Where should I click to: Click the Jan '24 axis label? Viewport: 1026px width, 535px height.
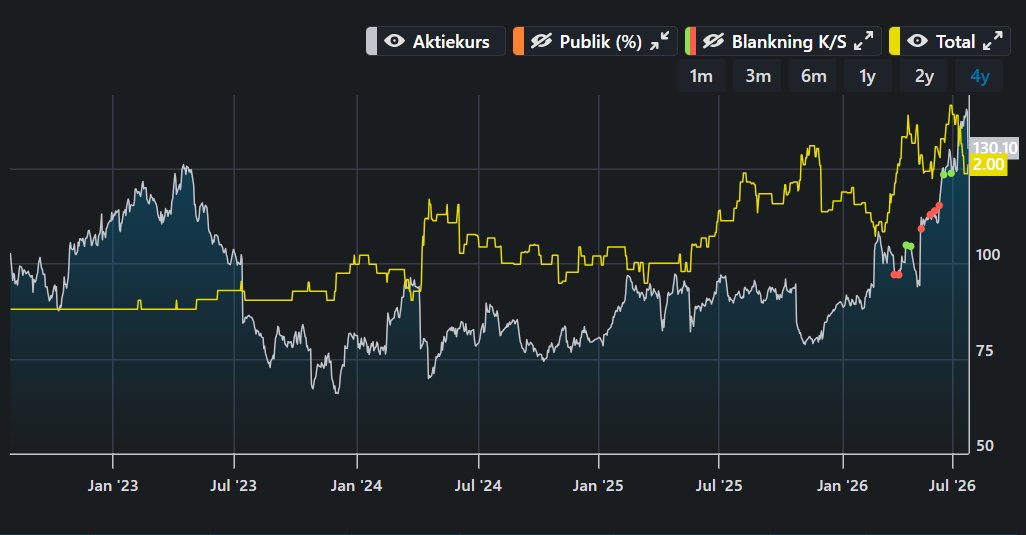coord(357,486)
